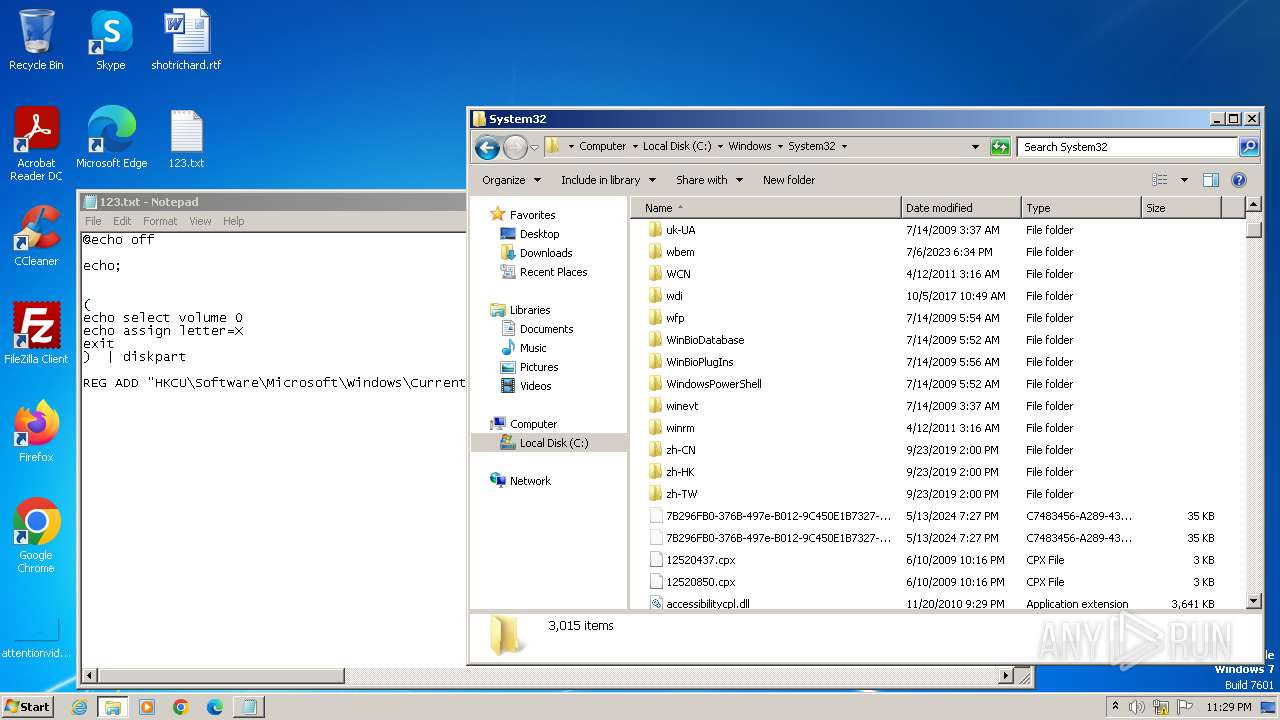This screenshot has width=1280, height=720.
Task: Open the views options dropdown arrow
Action: pyautogui.click(x=1184, y=180)
